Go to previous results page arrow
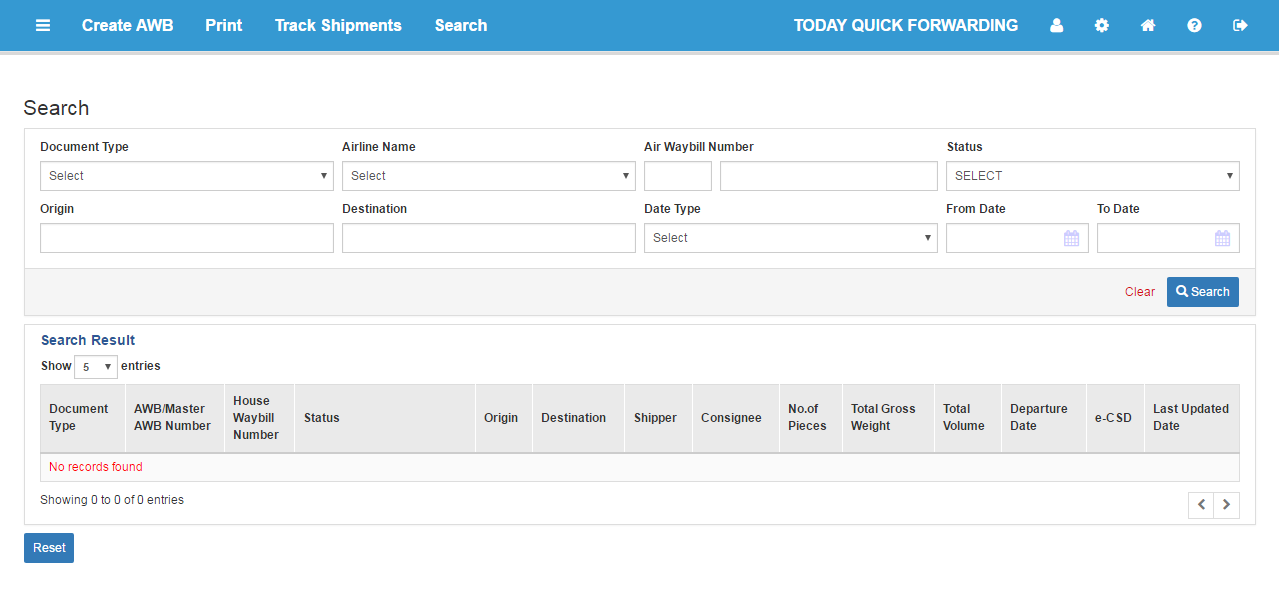The width and height of the screenshot is (1279, 592). click(1201, 505)
